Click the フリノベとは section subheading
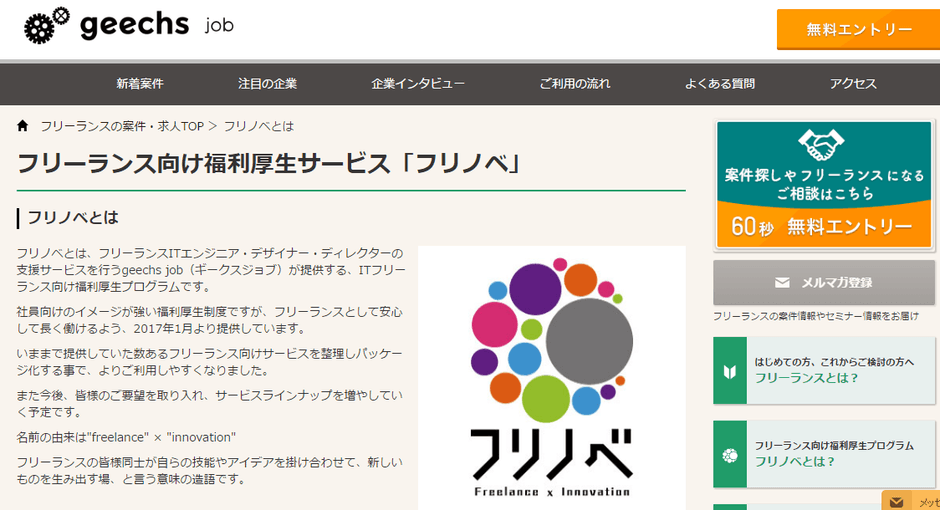 click(73, 218)
